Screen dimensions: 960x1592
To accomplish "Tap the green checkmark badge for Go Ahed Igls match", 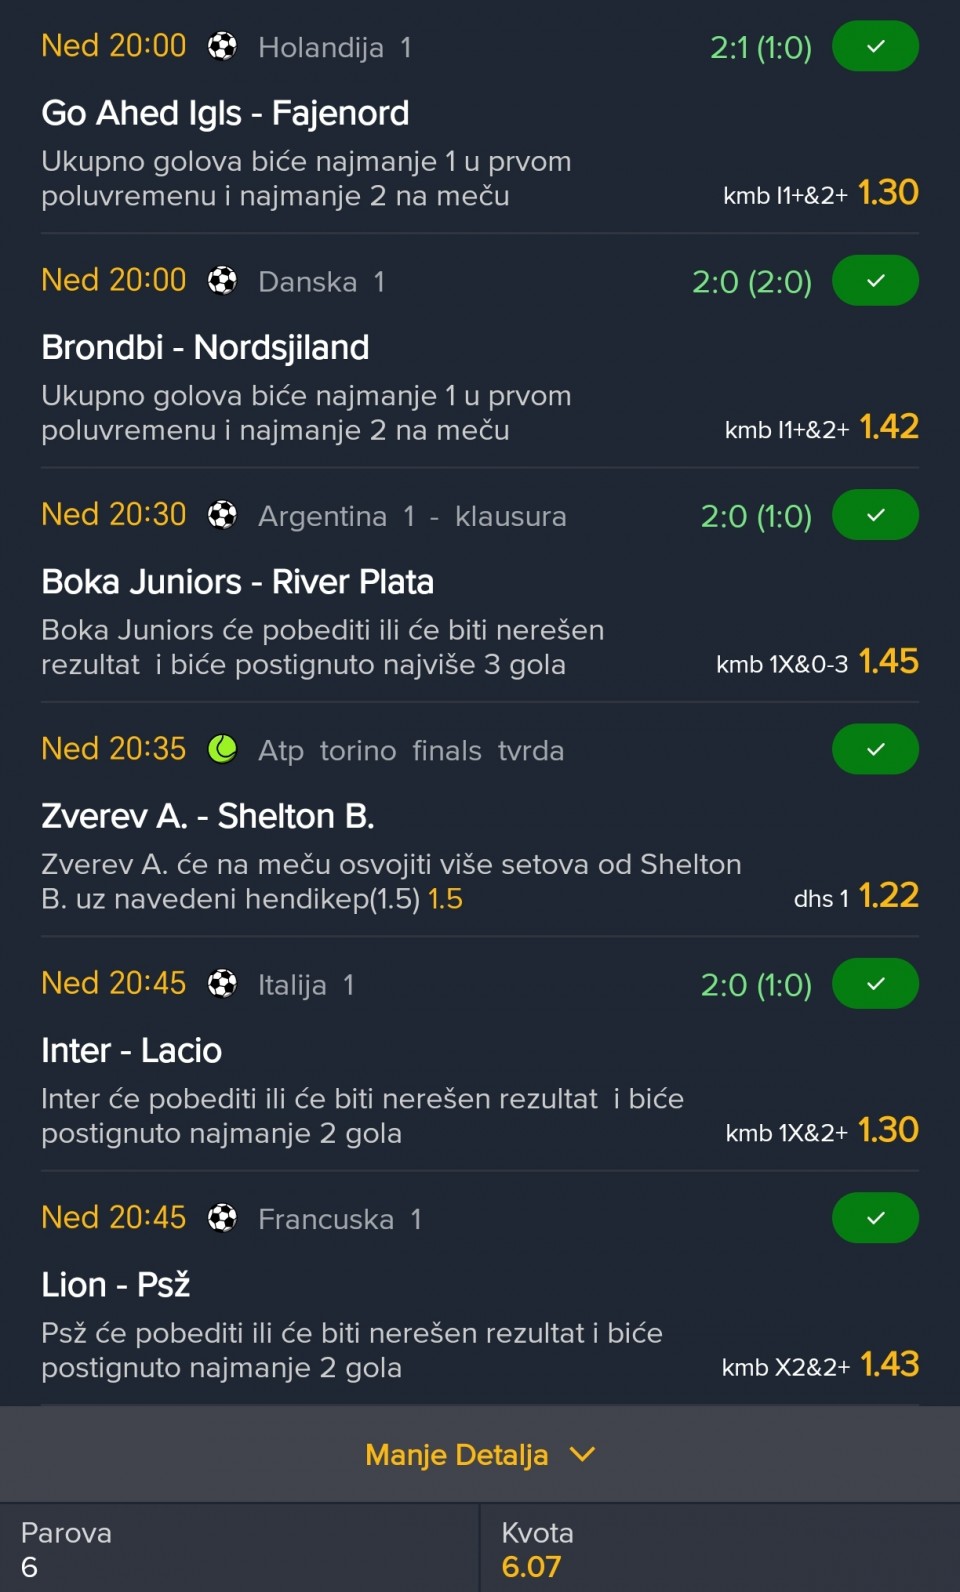I will pyautogui.click(x=875, y=46).
